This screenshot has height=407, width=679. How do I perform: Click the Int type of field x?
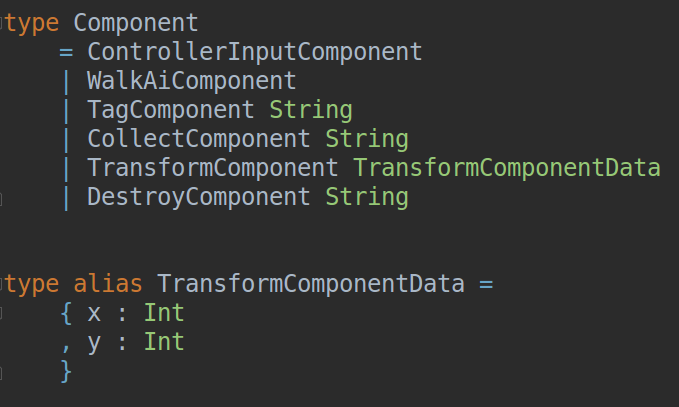[x=164, y=313]
